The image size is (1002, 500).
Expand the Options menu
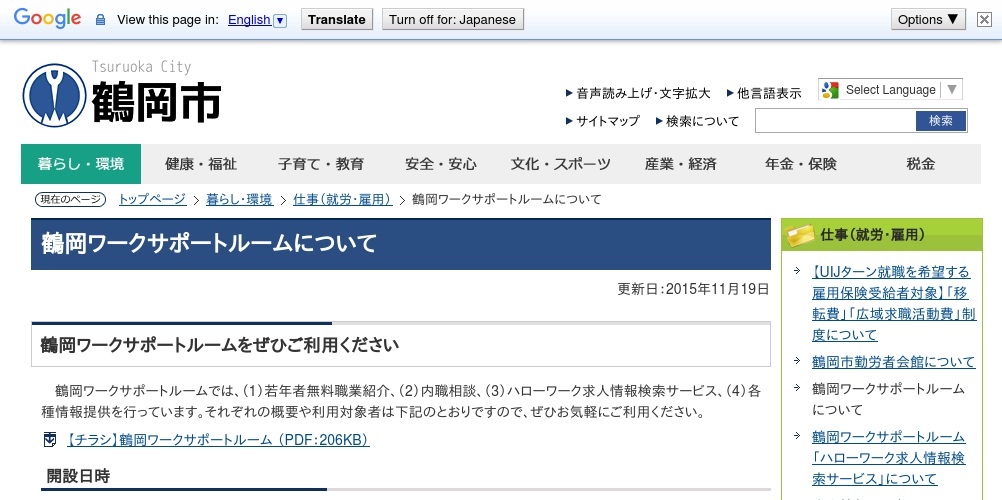click(x=930, y=19)
